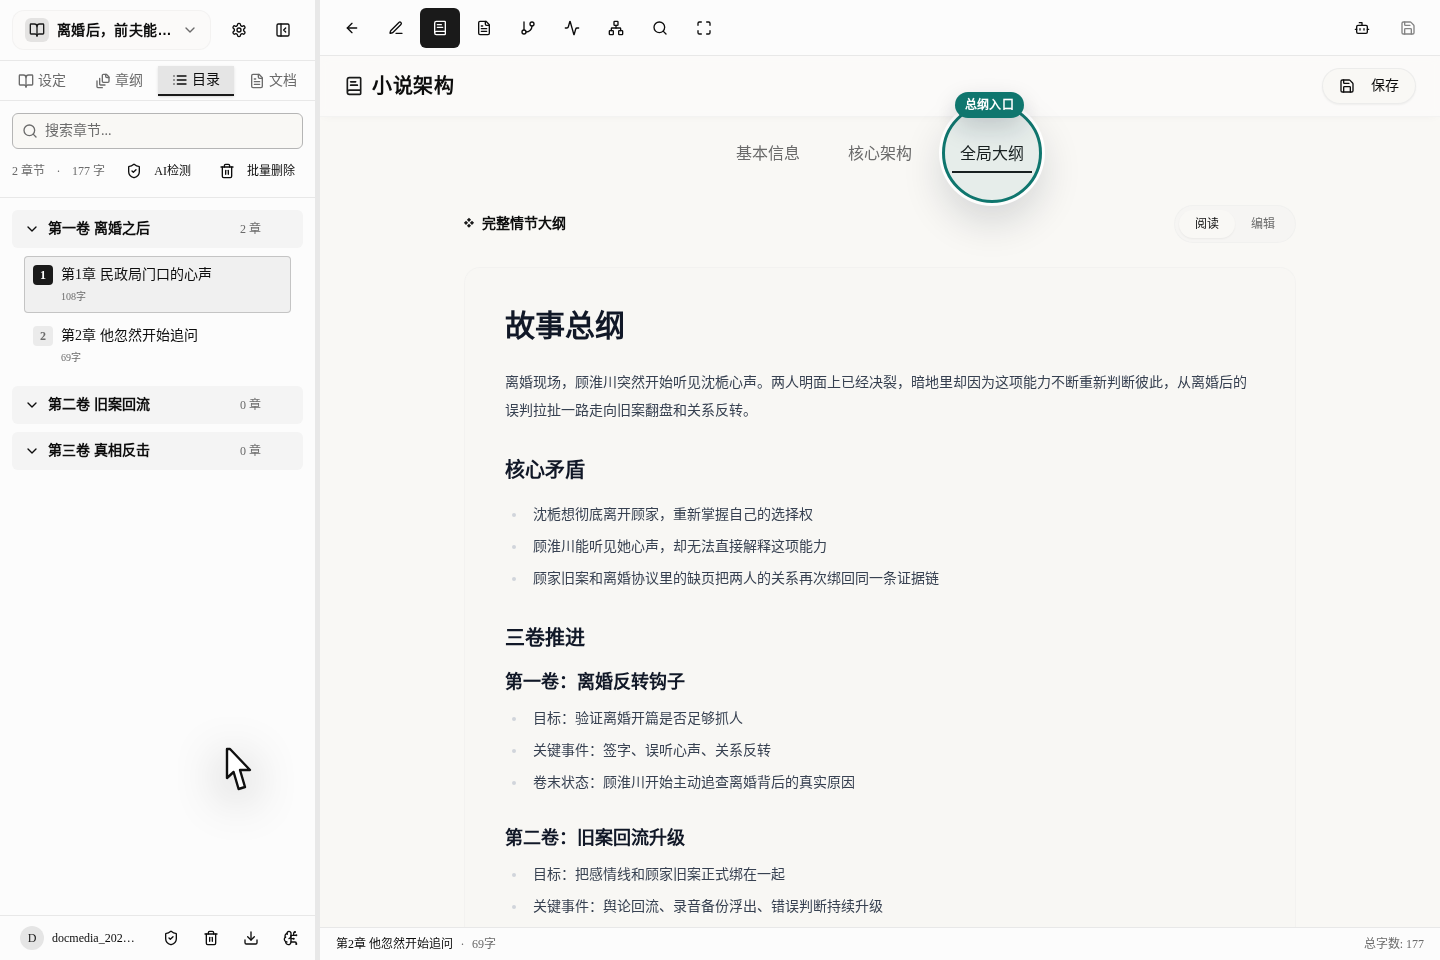This screenshot has height=960, width=1440.
Task: Collapse the 第一卷 离婚之后 volume
Action: point(32,229)
